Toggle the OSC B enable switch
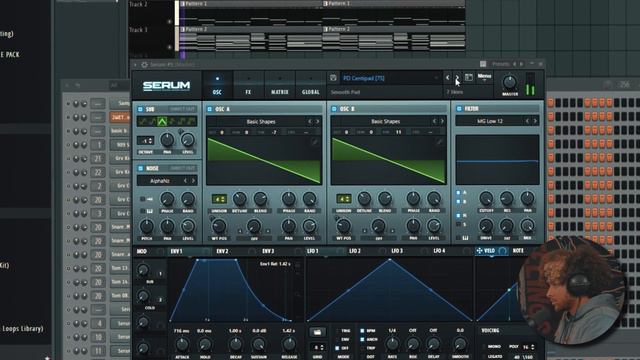 pos(334,109)
